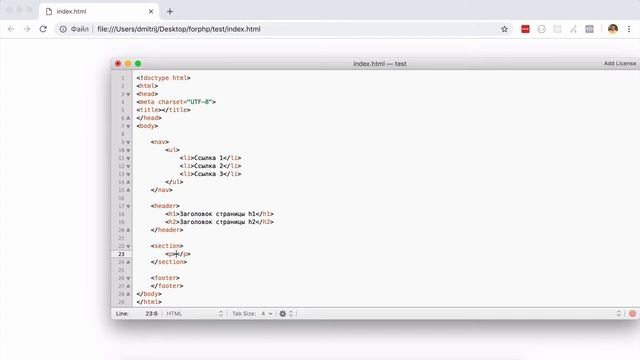
Task: Click the round circle extension icon in Chrome
Action: click(x=541, y=29)
